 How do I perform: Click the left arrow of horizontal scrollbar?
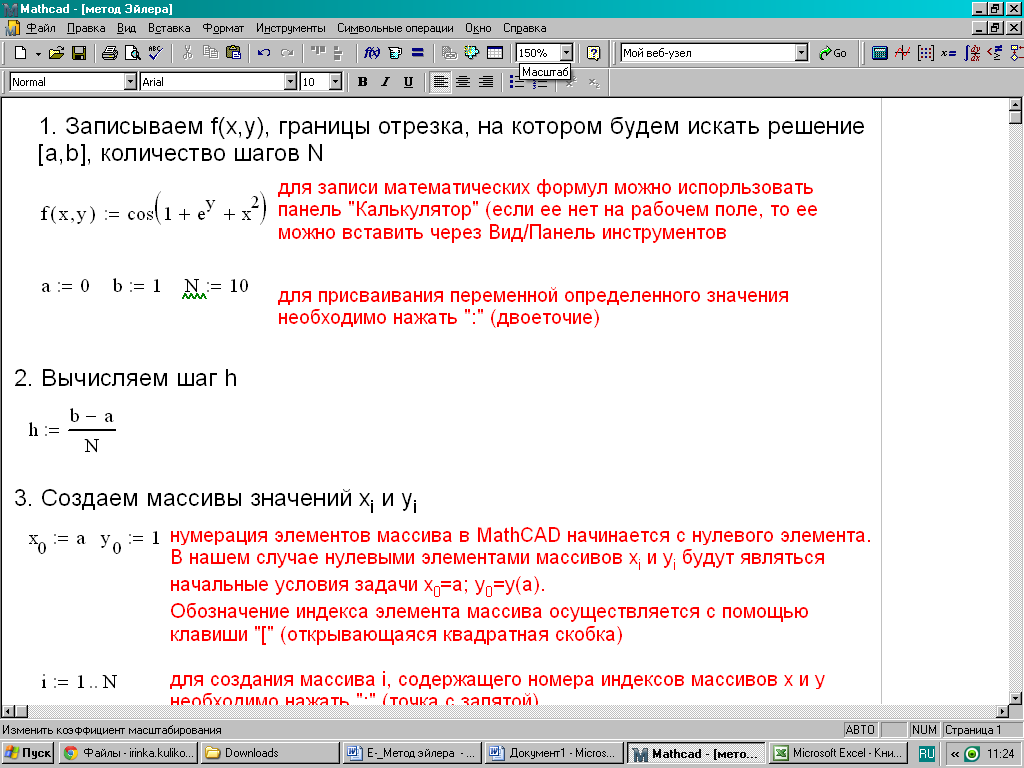coord(8,711)
